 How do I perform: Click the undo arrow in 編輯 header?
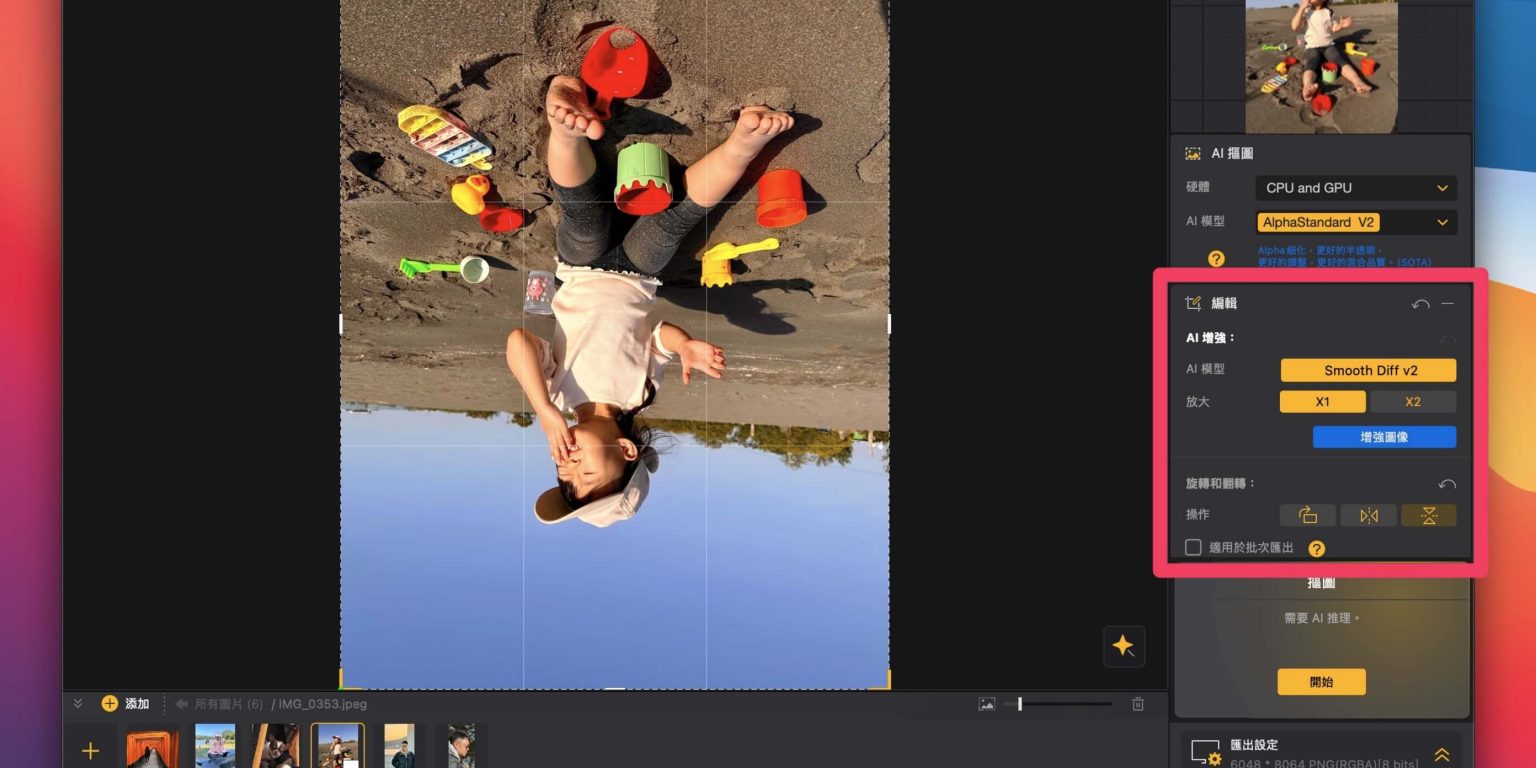click(1420, 304)
